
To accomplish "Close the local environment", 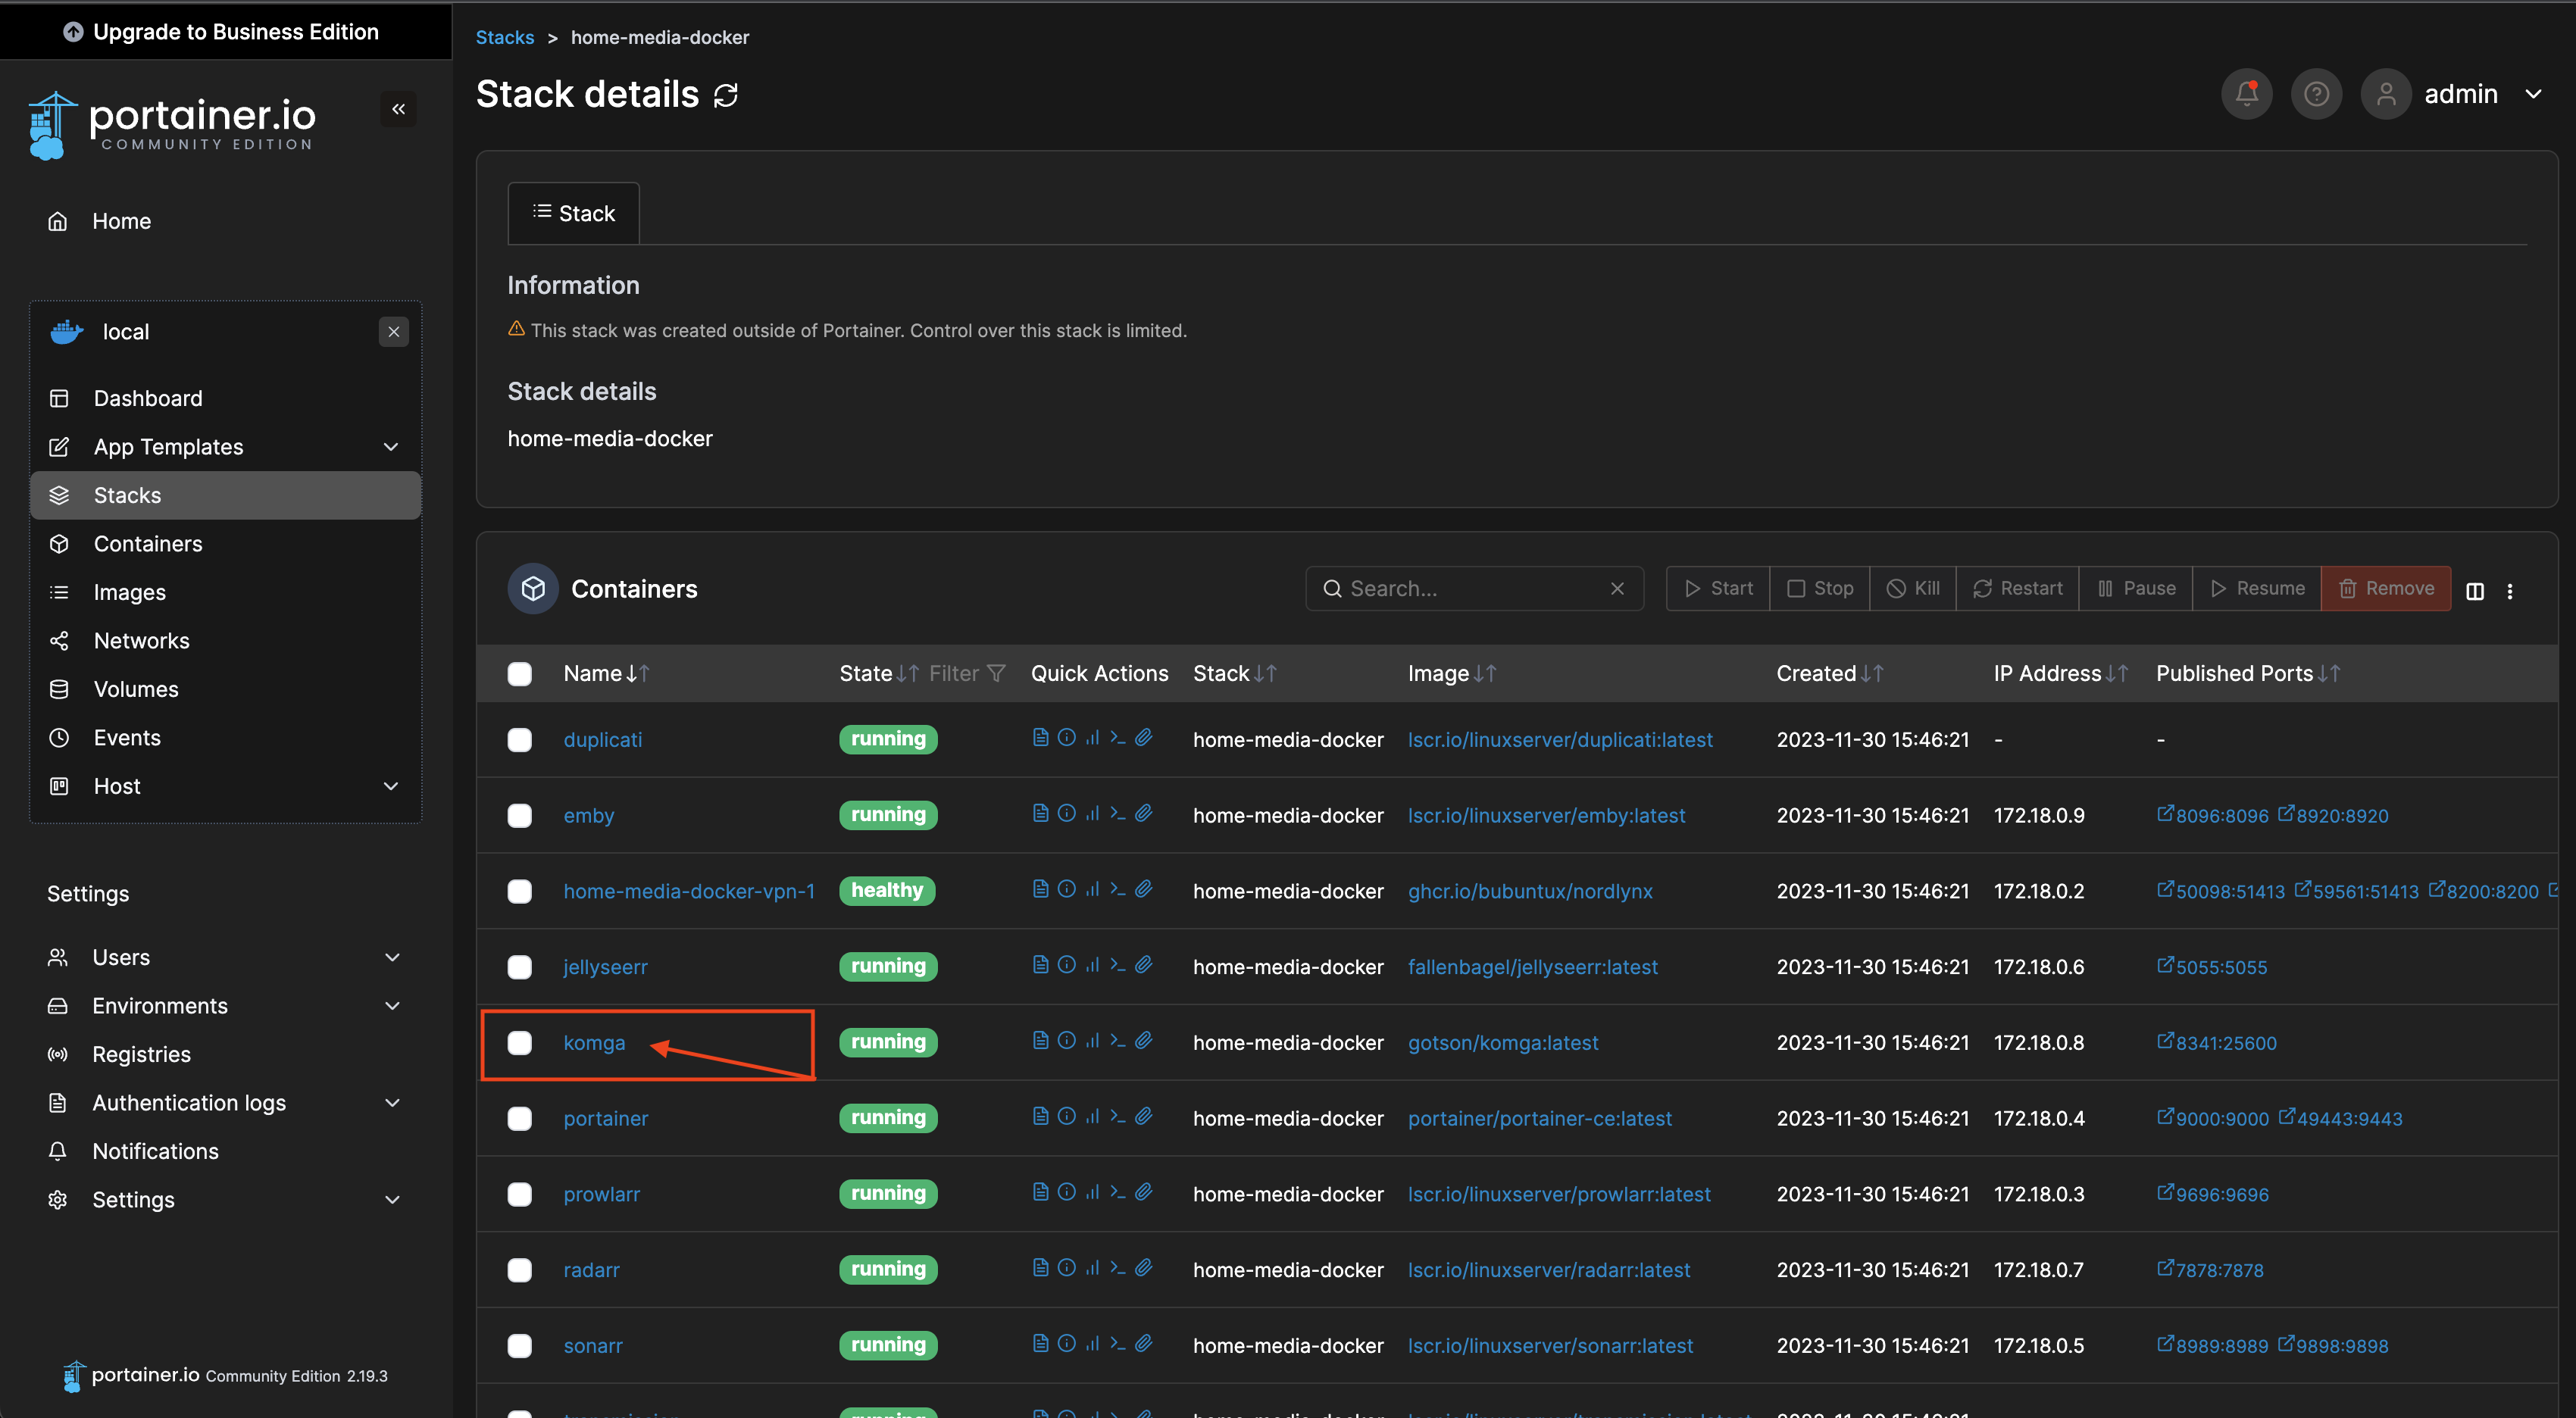I will coord(394,332).
